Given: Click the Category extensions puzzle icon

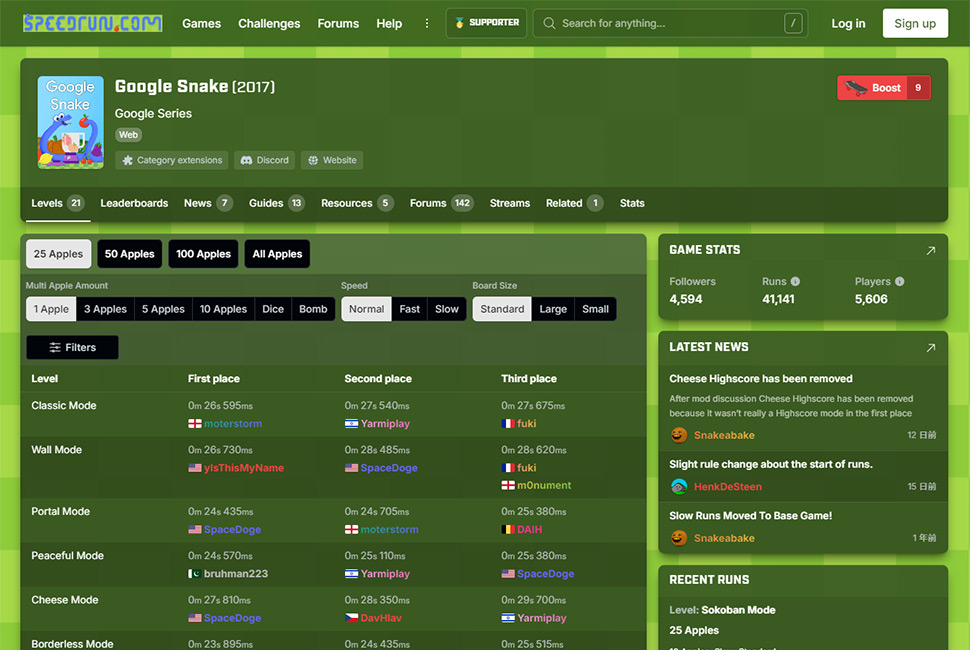Looking at the screenshot, I should pyautogui.click(x=127, y=160).
